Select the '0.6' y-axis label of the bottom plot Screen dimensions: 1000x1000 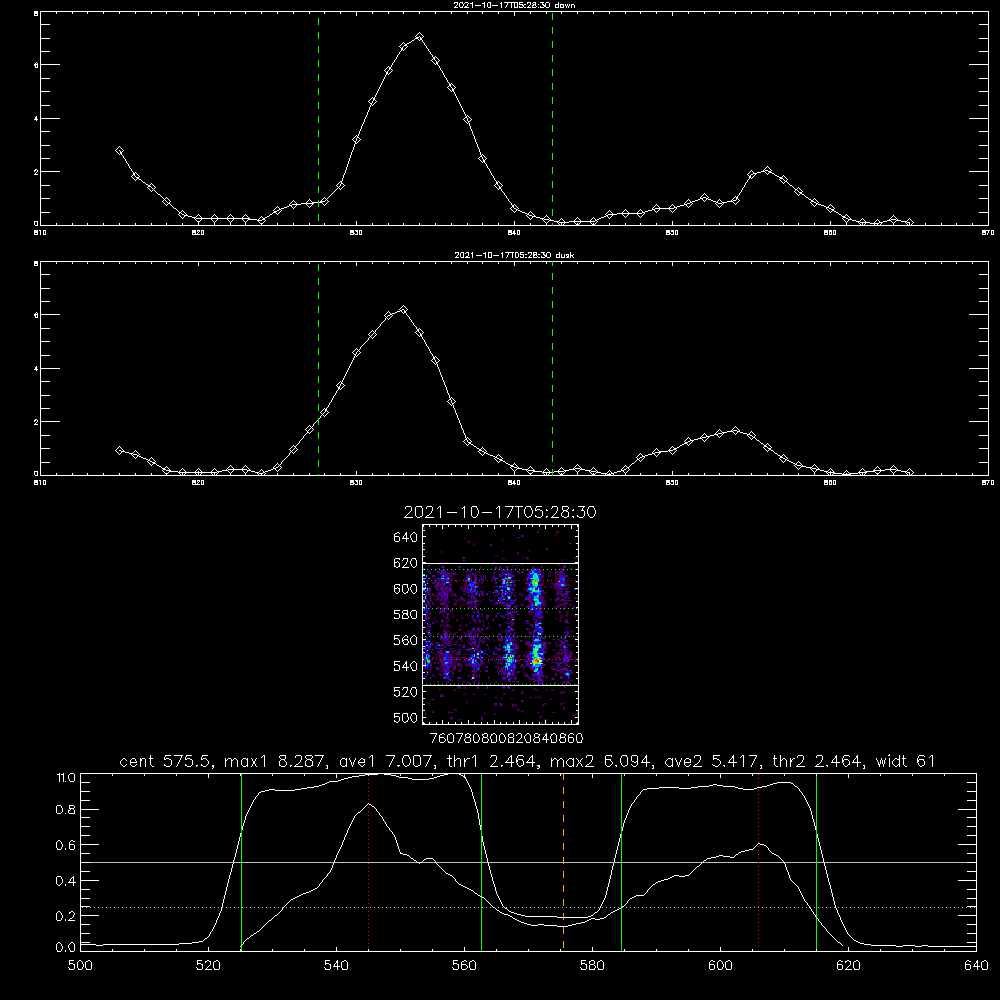[x=66, y=845]
